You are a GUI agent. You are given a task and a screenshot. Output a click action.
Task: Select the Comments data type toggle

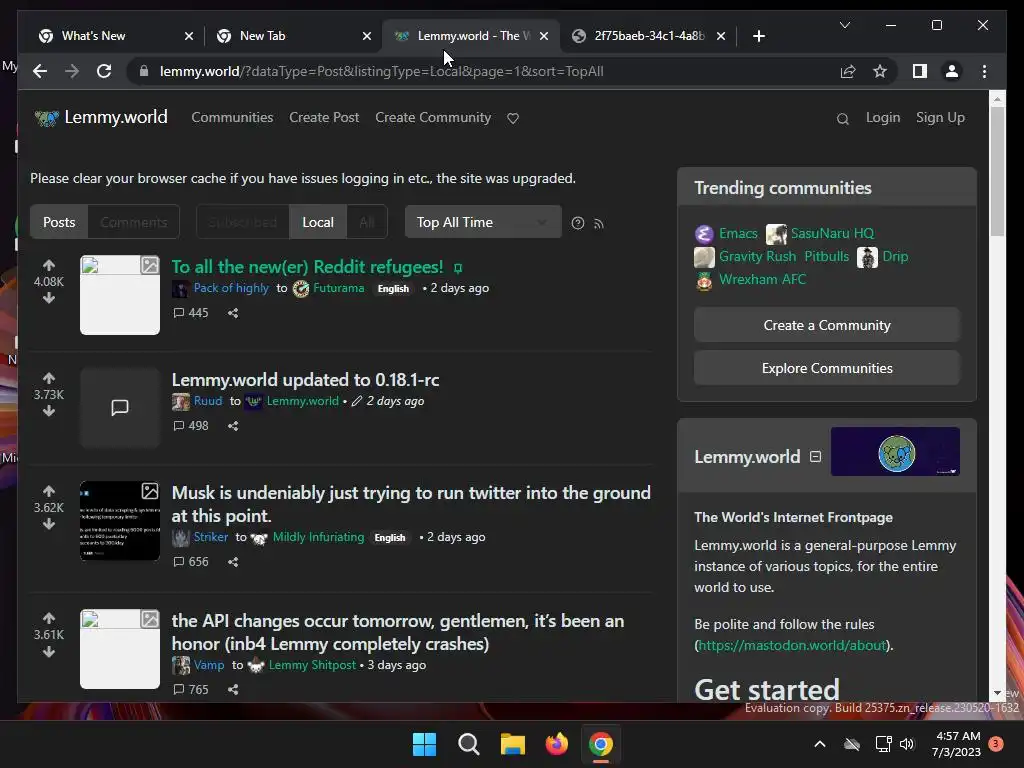coord(133,222)
